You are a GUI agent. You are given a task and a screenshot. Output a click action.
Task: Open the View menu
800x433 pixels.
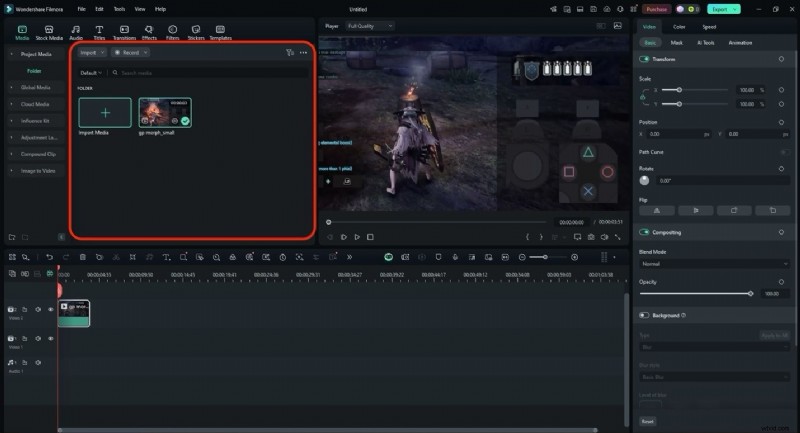pos(140,9)
